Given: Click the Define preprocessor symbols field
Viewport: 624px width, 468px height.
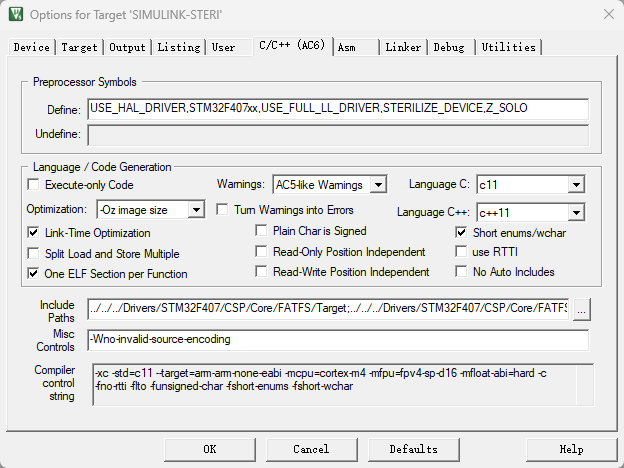Looking at the screenshot, I should [338, 109].
